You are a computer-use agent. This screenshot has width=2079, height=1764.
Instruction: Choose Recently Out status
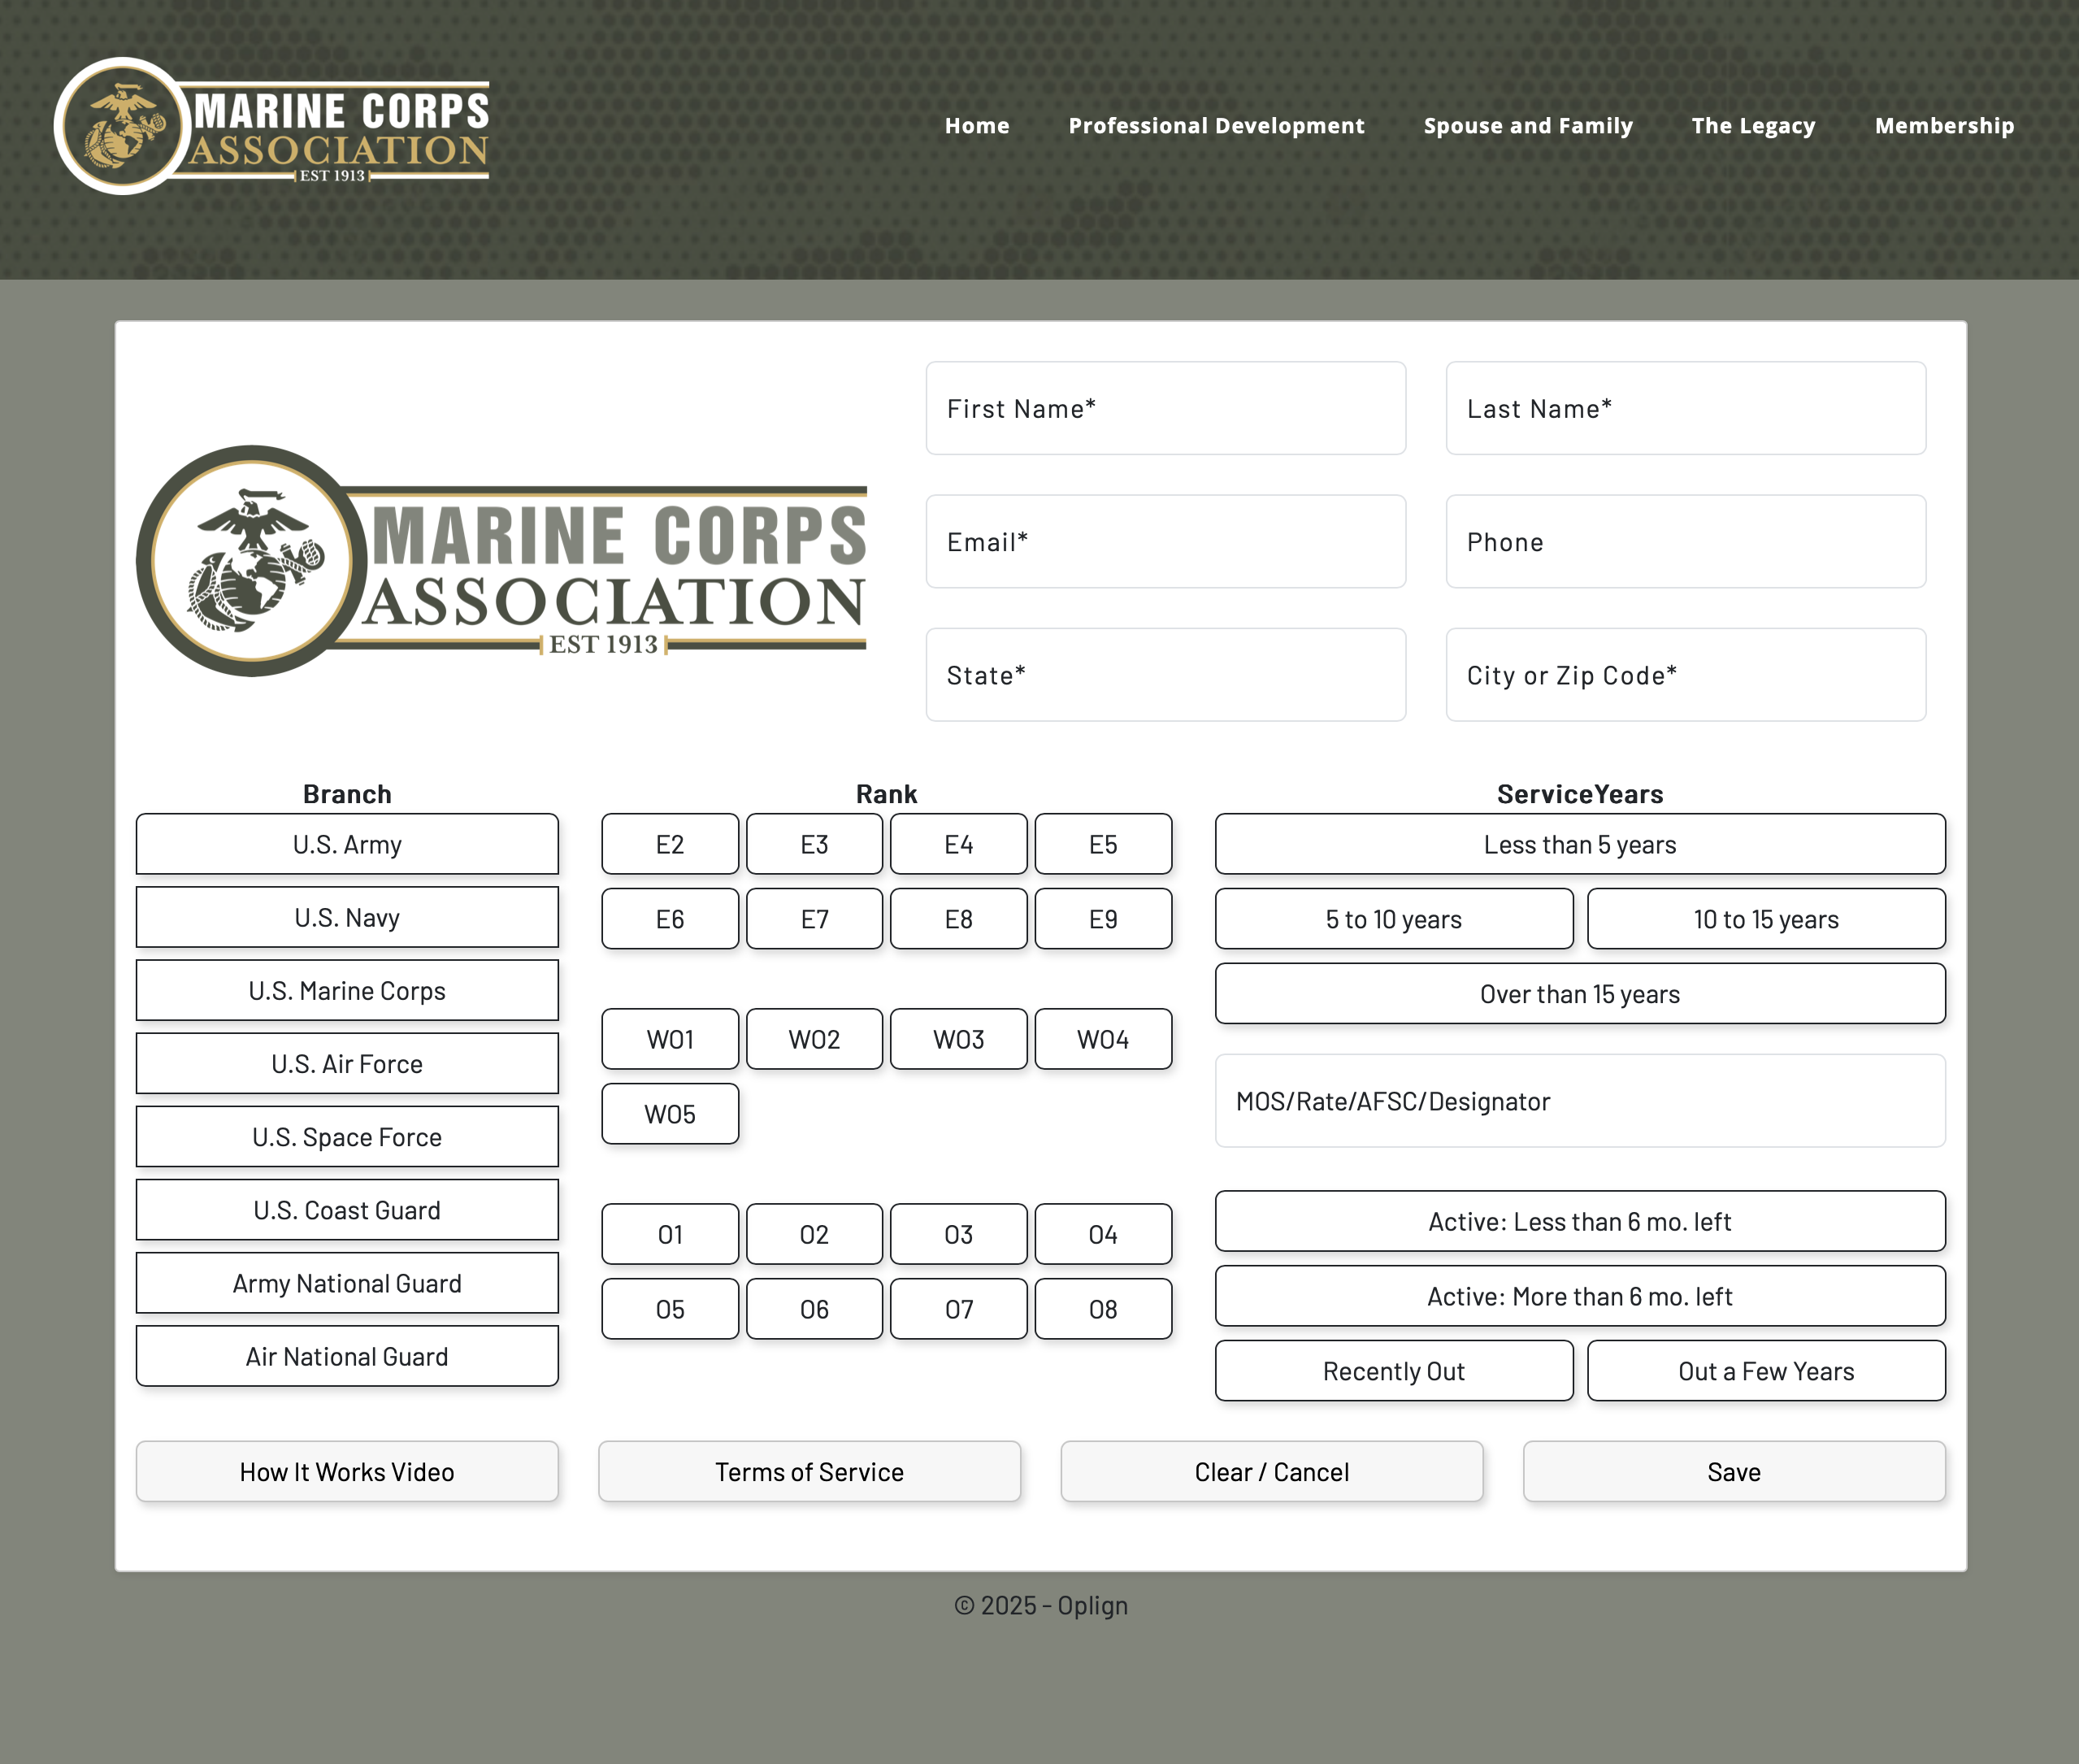tap(1394, 1371)
